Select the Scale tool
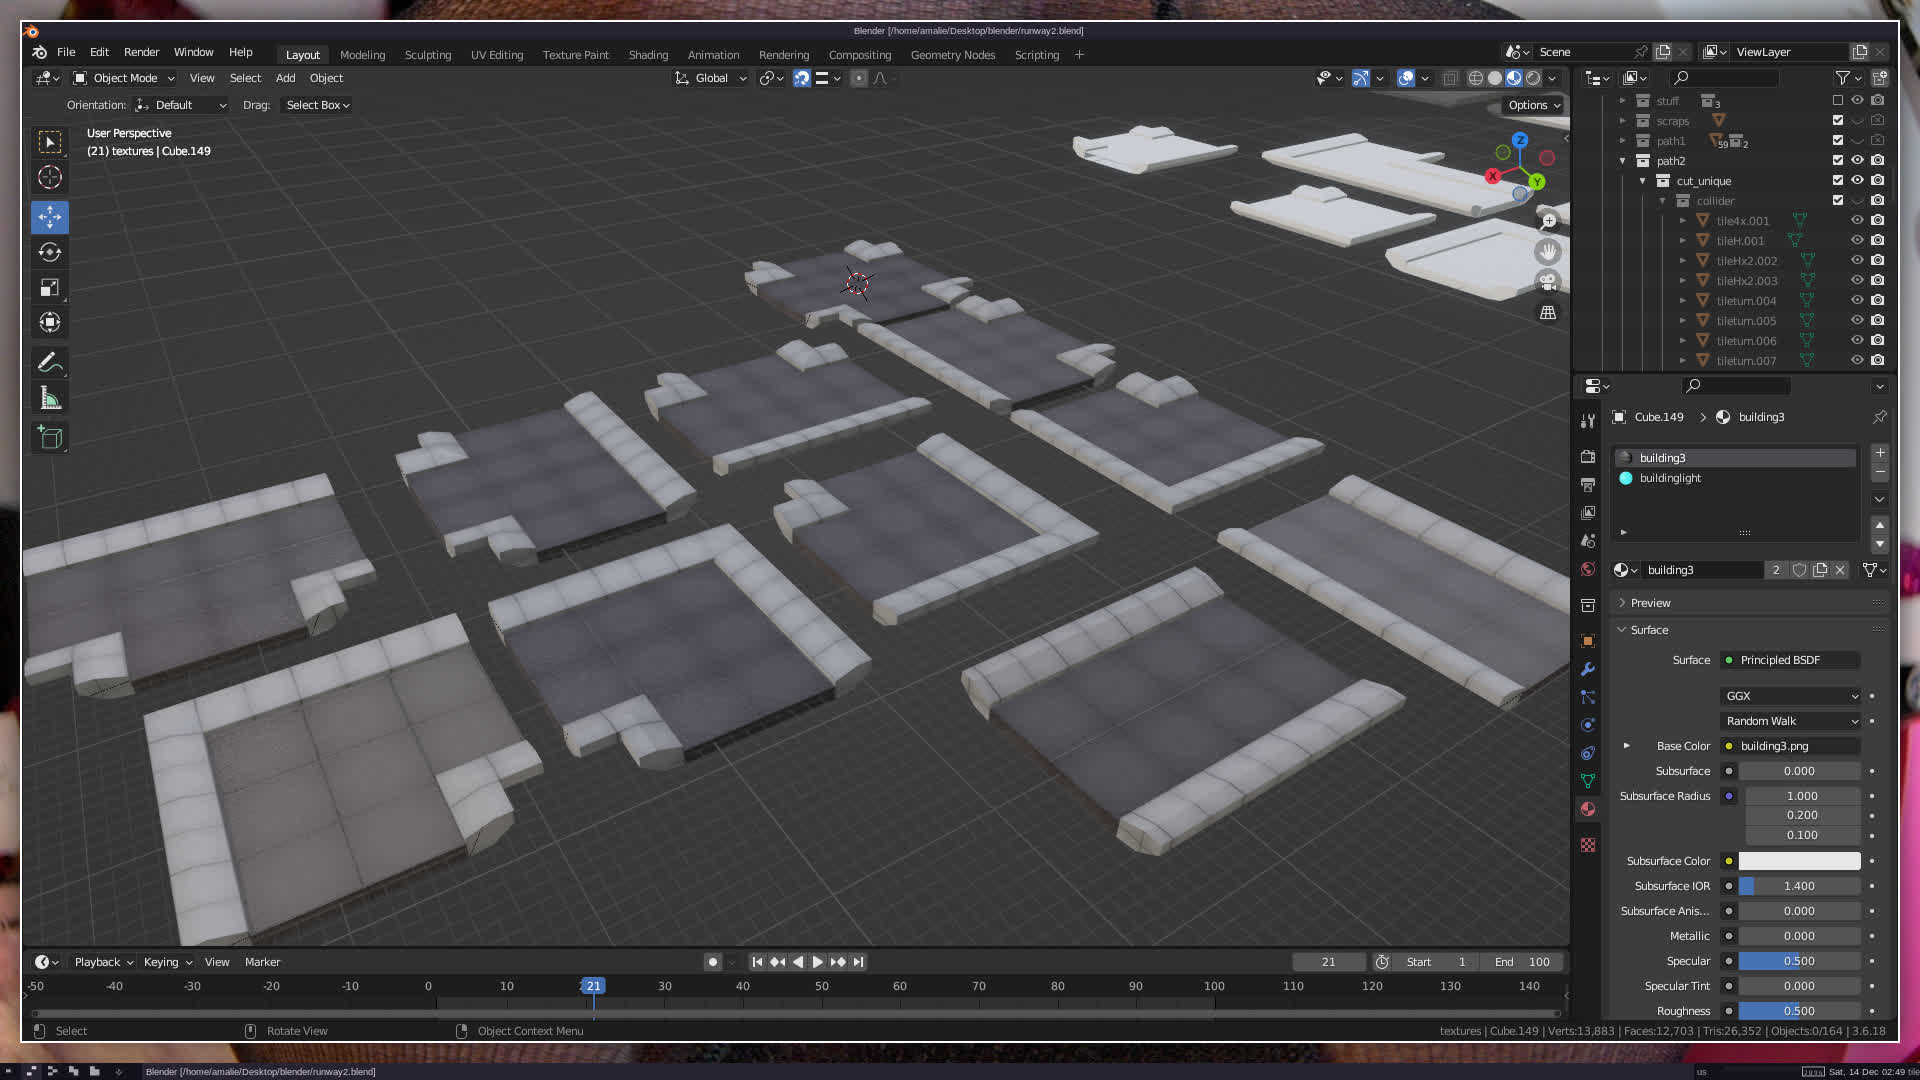1920x1080 pixels. [49, 288]
